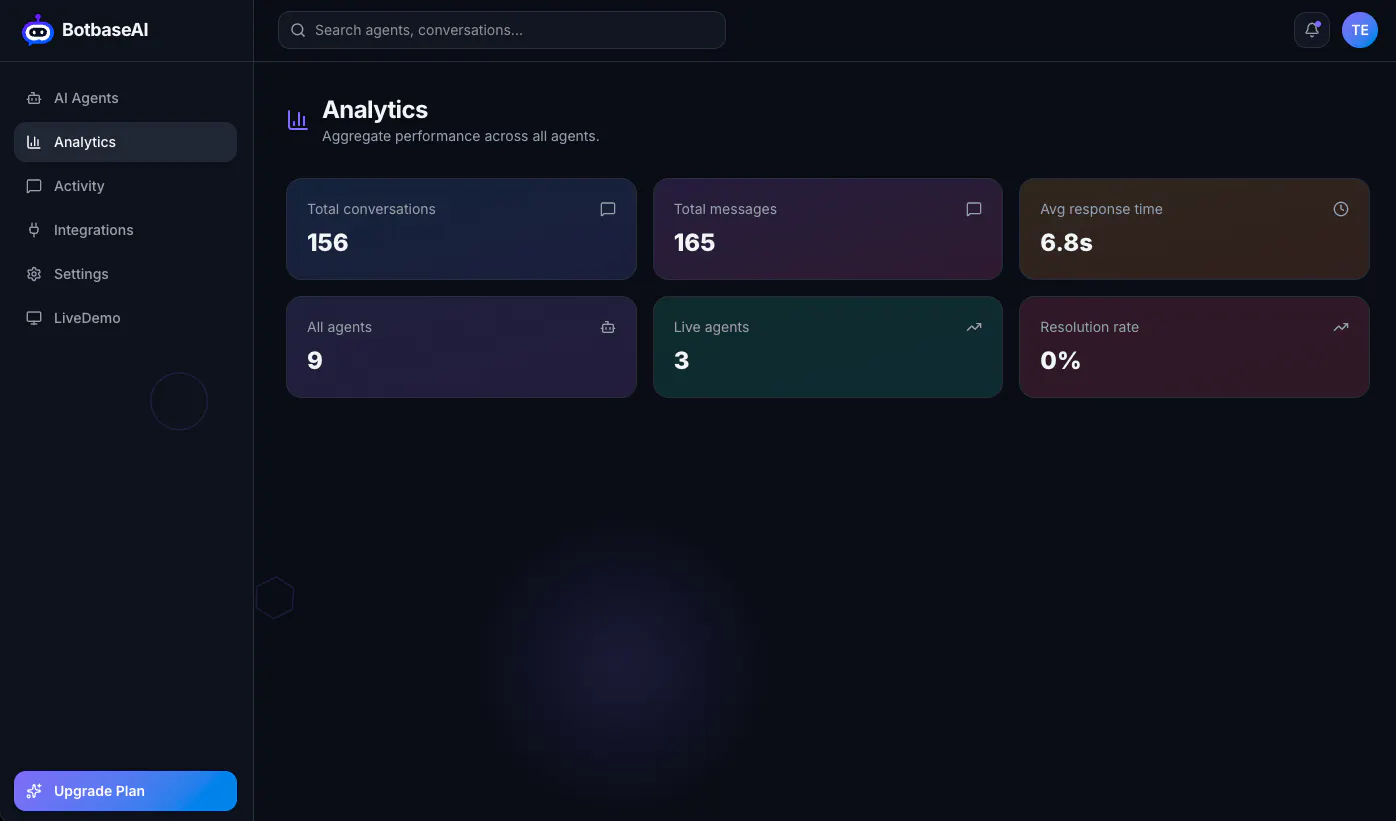
Task: Click the magnifier icon in search bar
Action: pos(298,30)
